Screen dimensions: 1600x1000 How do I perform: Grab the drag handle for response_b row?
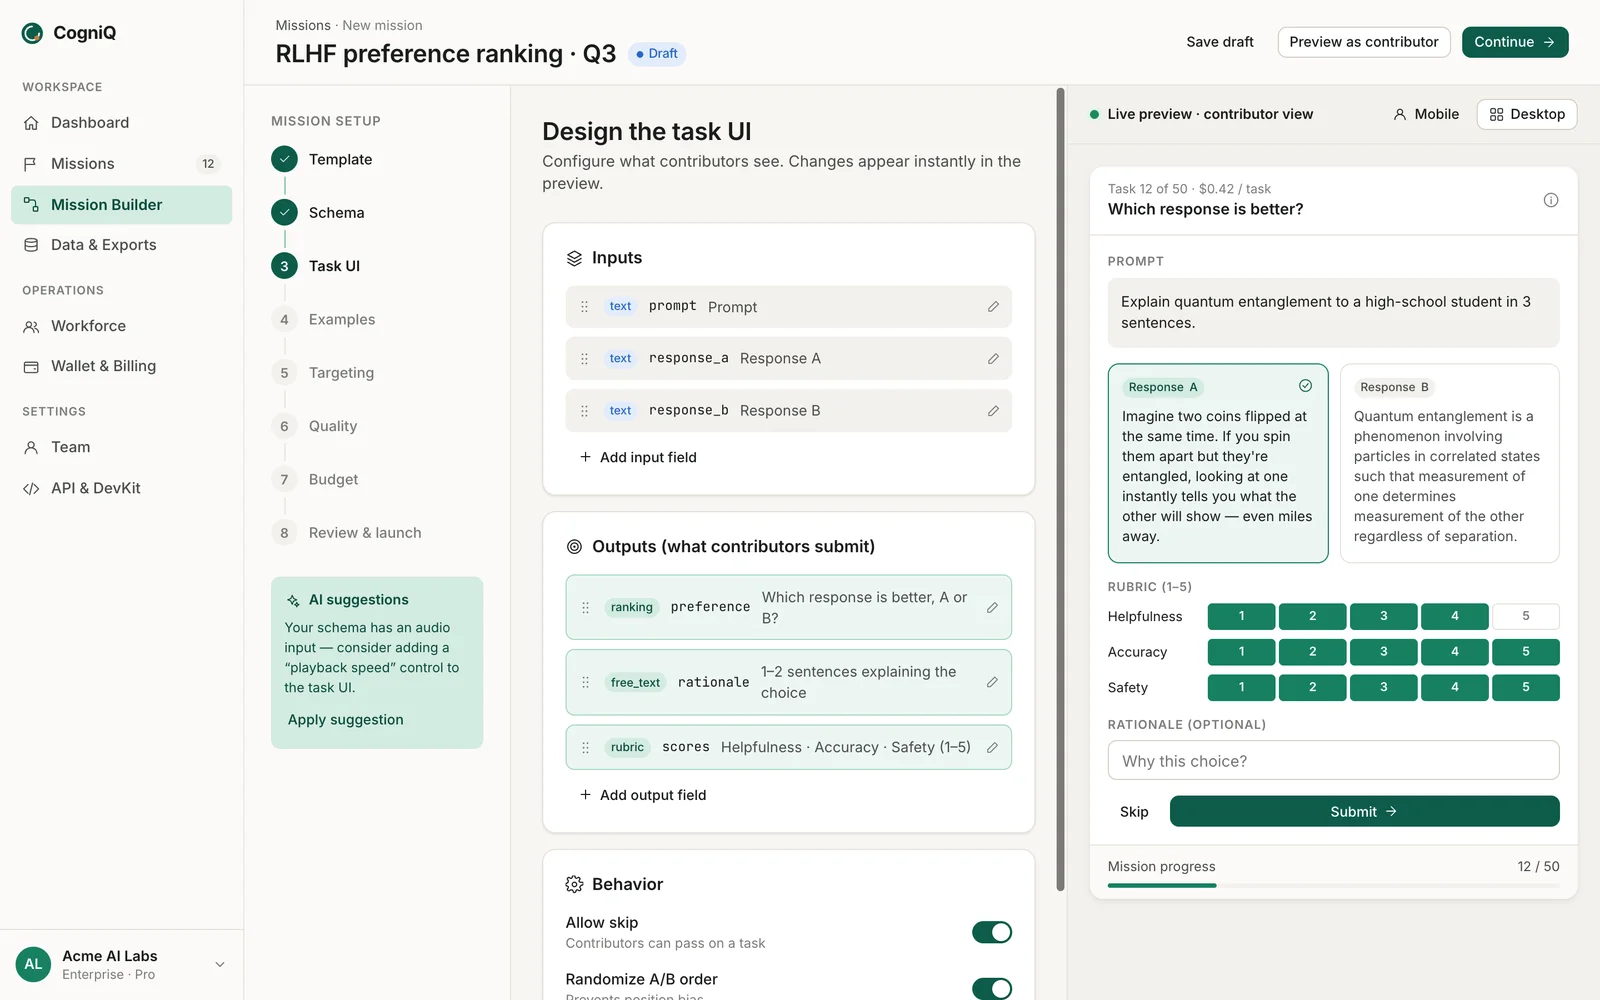tap(585, 411)
